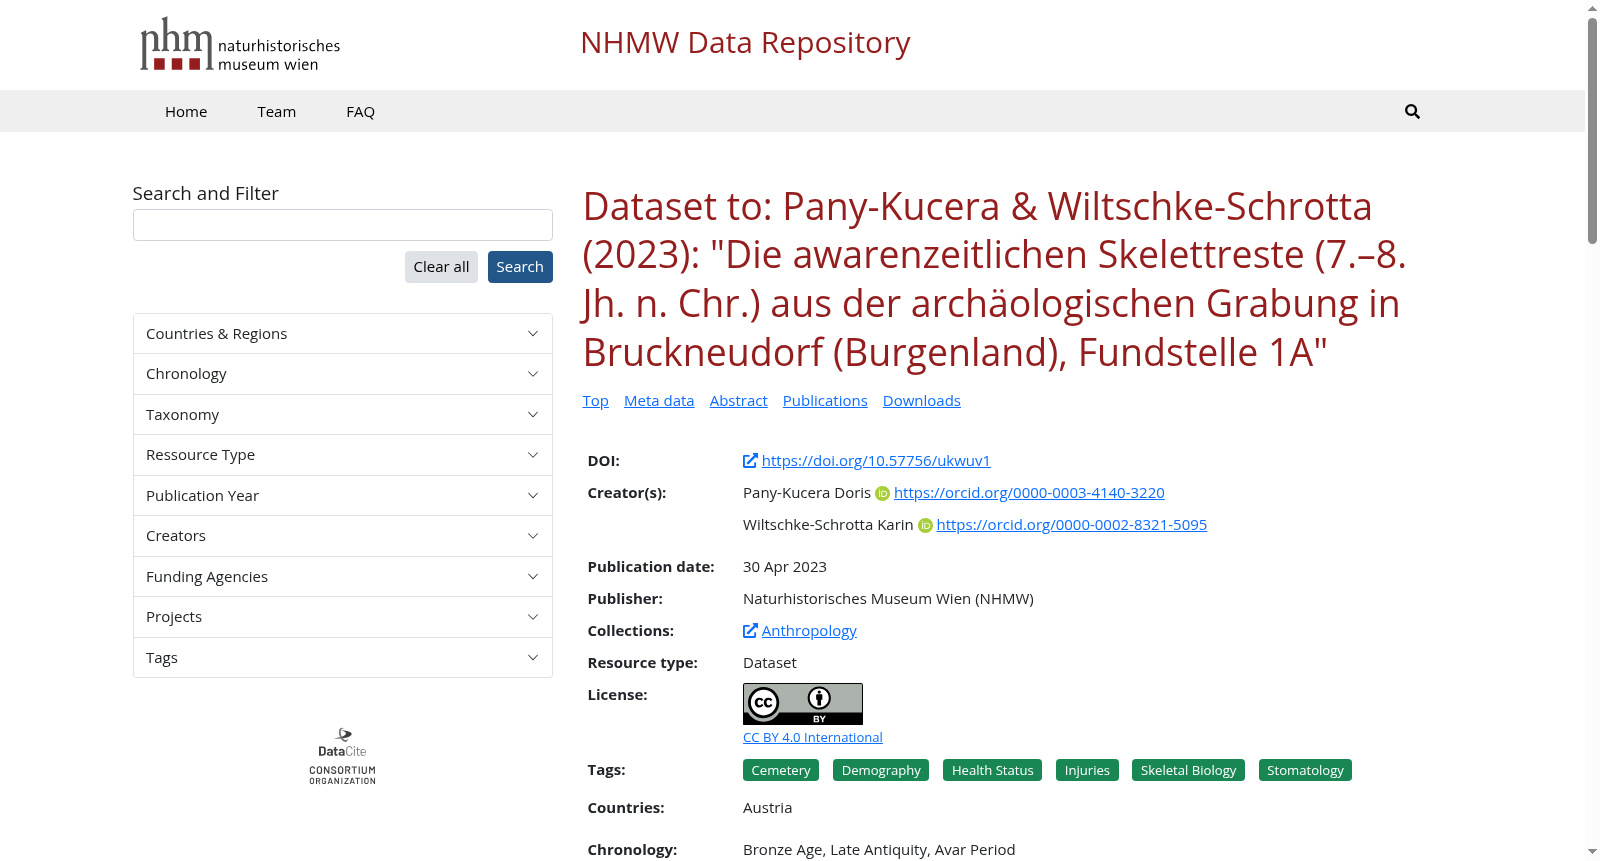Jump to the Publications section

click(x=825, y=401)
